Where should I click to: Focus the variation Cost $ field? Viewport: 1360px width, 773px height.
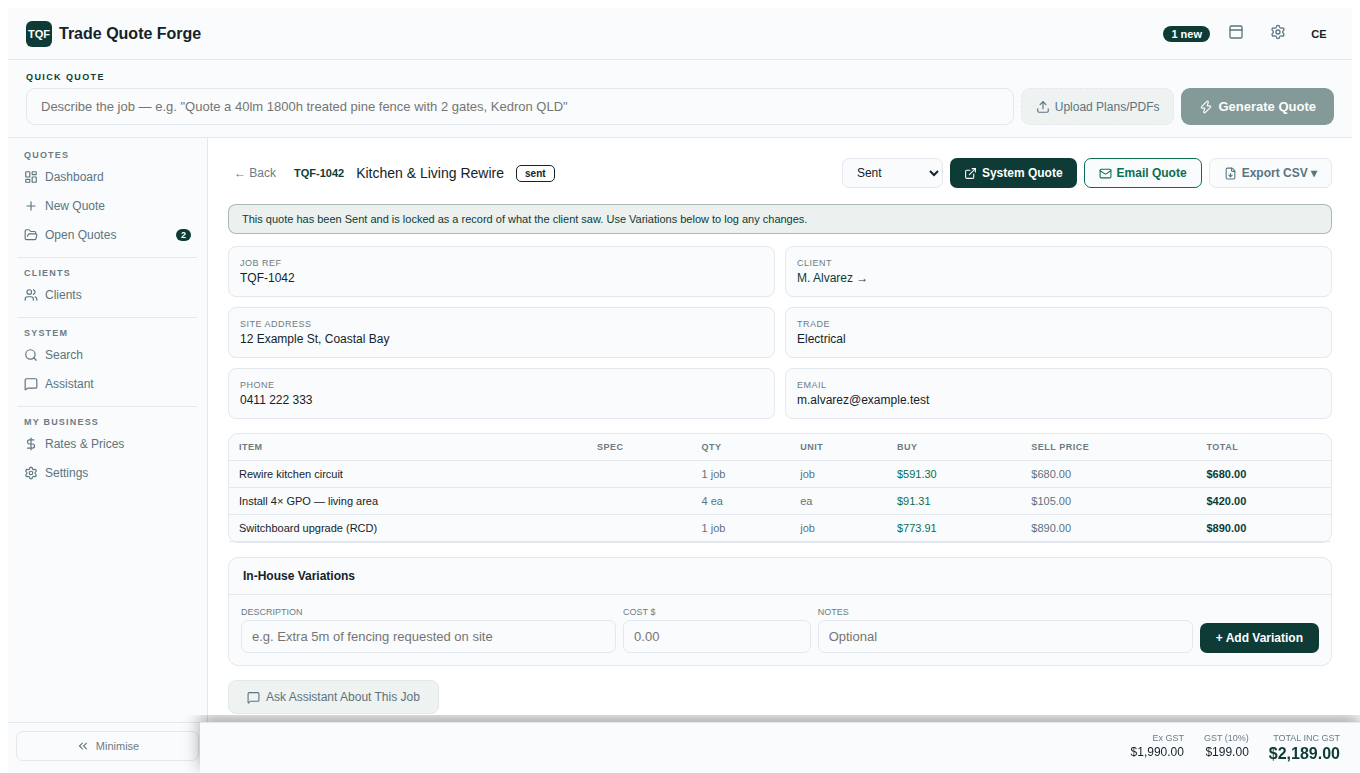pos(717,637)
